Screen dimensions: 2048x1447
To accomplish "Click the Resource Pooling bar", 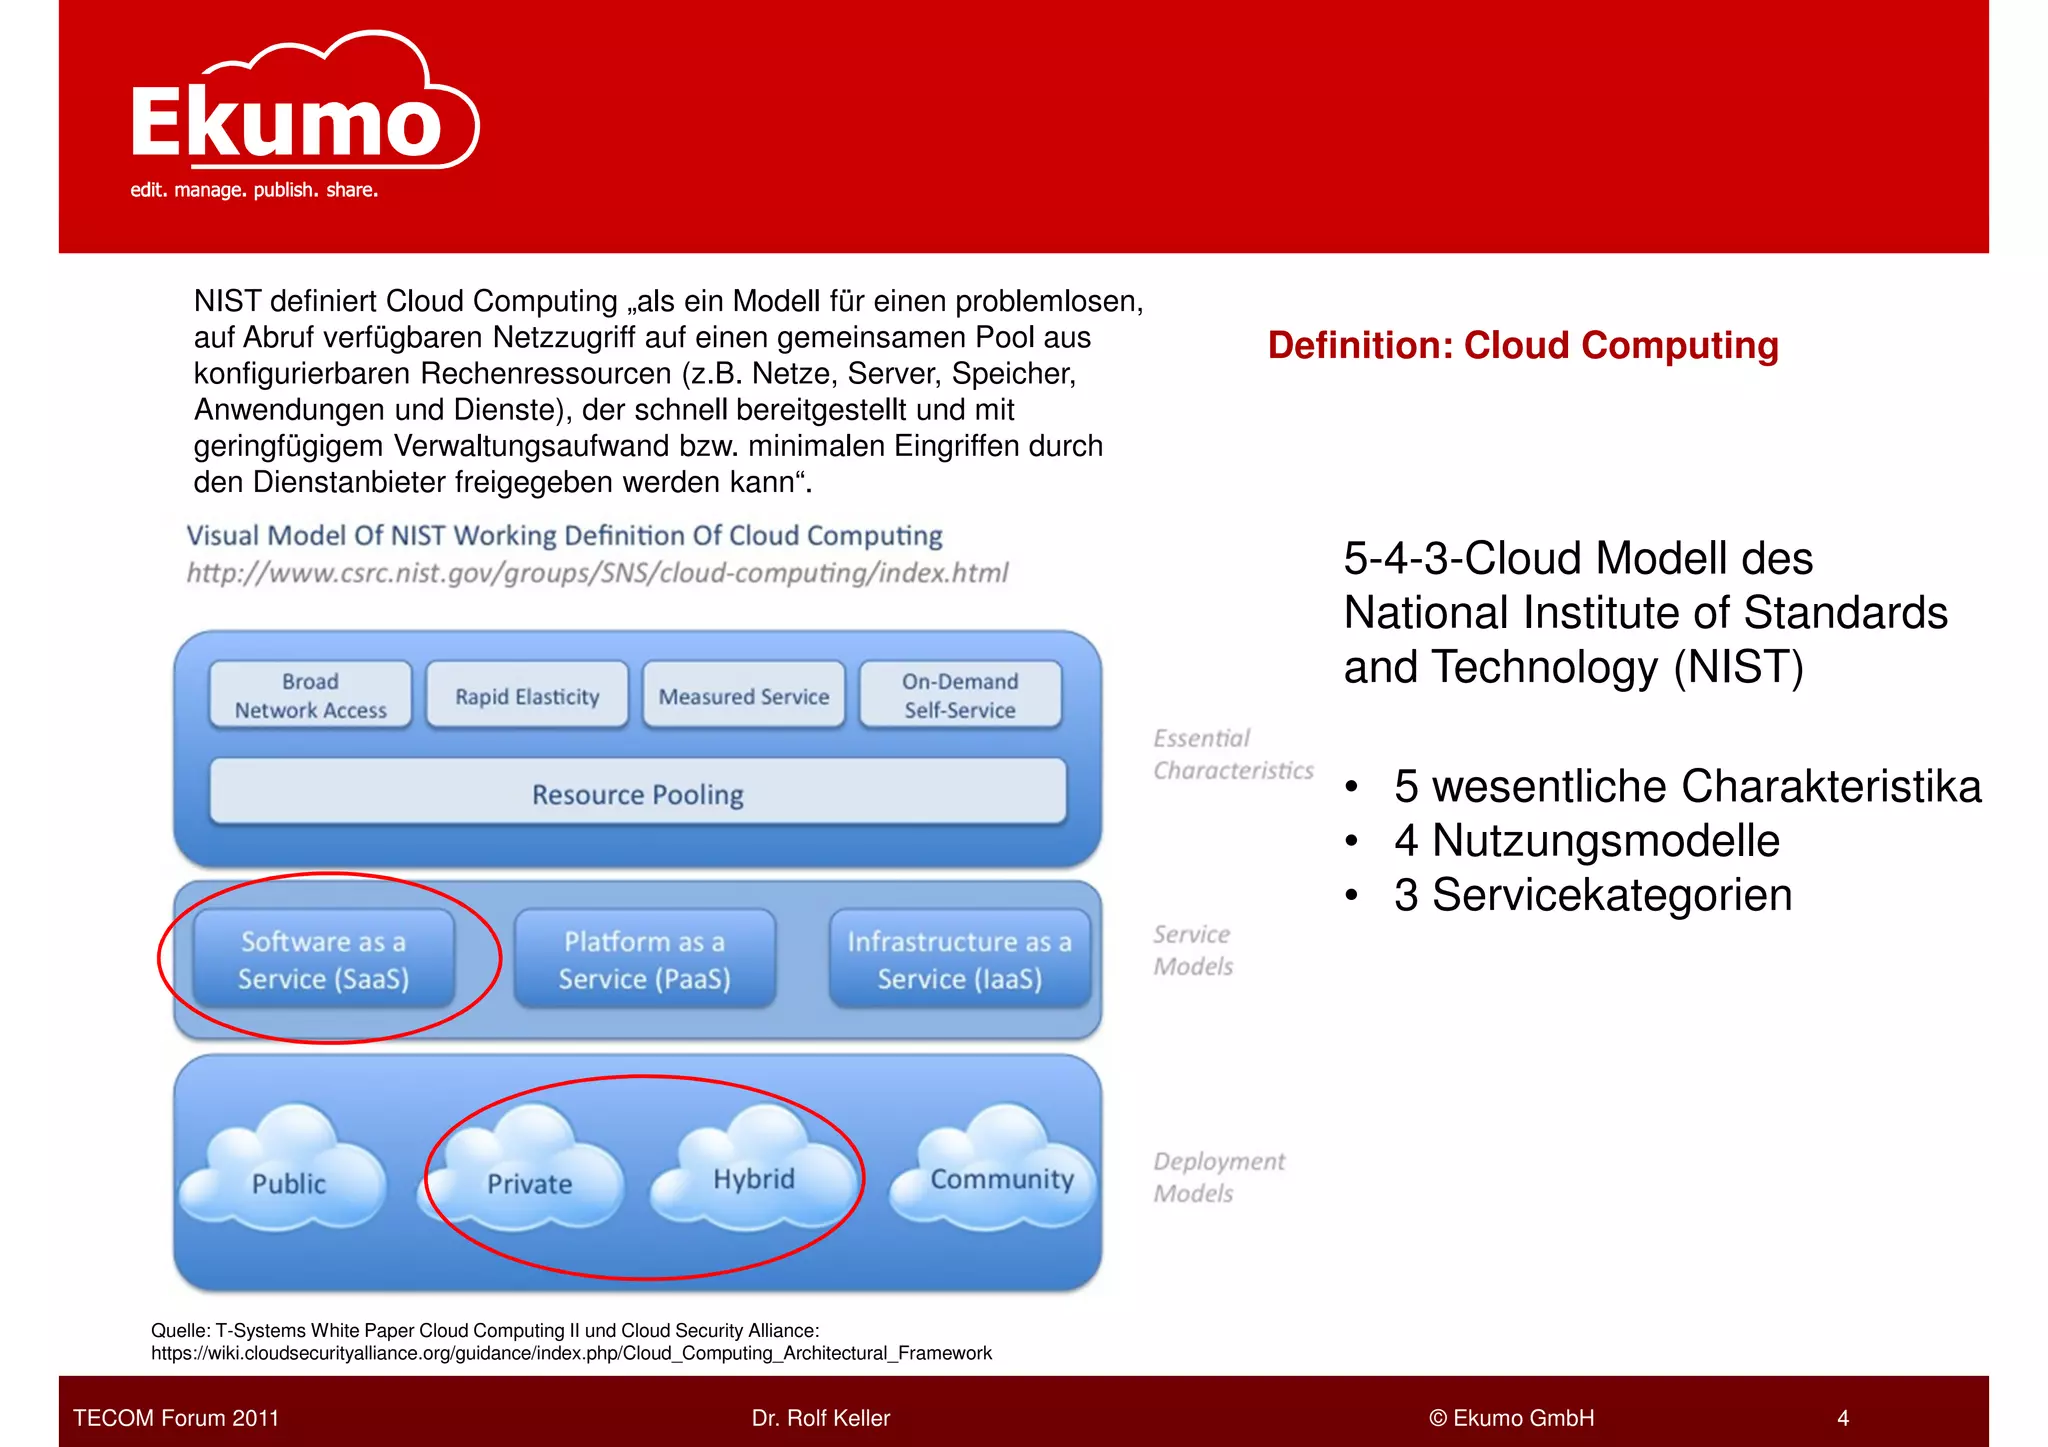I will (x=638, y=792).
